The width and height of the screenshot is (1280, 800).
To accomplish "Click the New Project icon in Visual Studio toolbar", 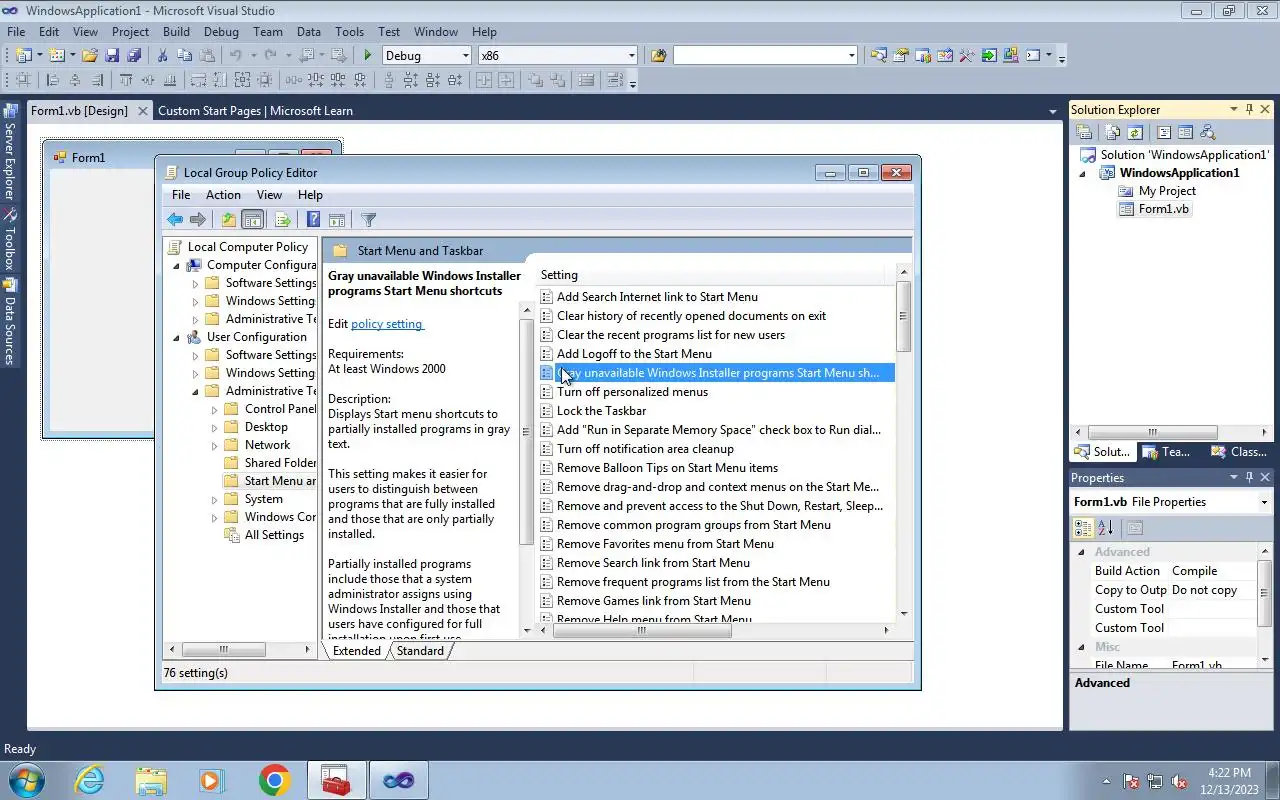I will [x=23, y=56].
